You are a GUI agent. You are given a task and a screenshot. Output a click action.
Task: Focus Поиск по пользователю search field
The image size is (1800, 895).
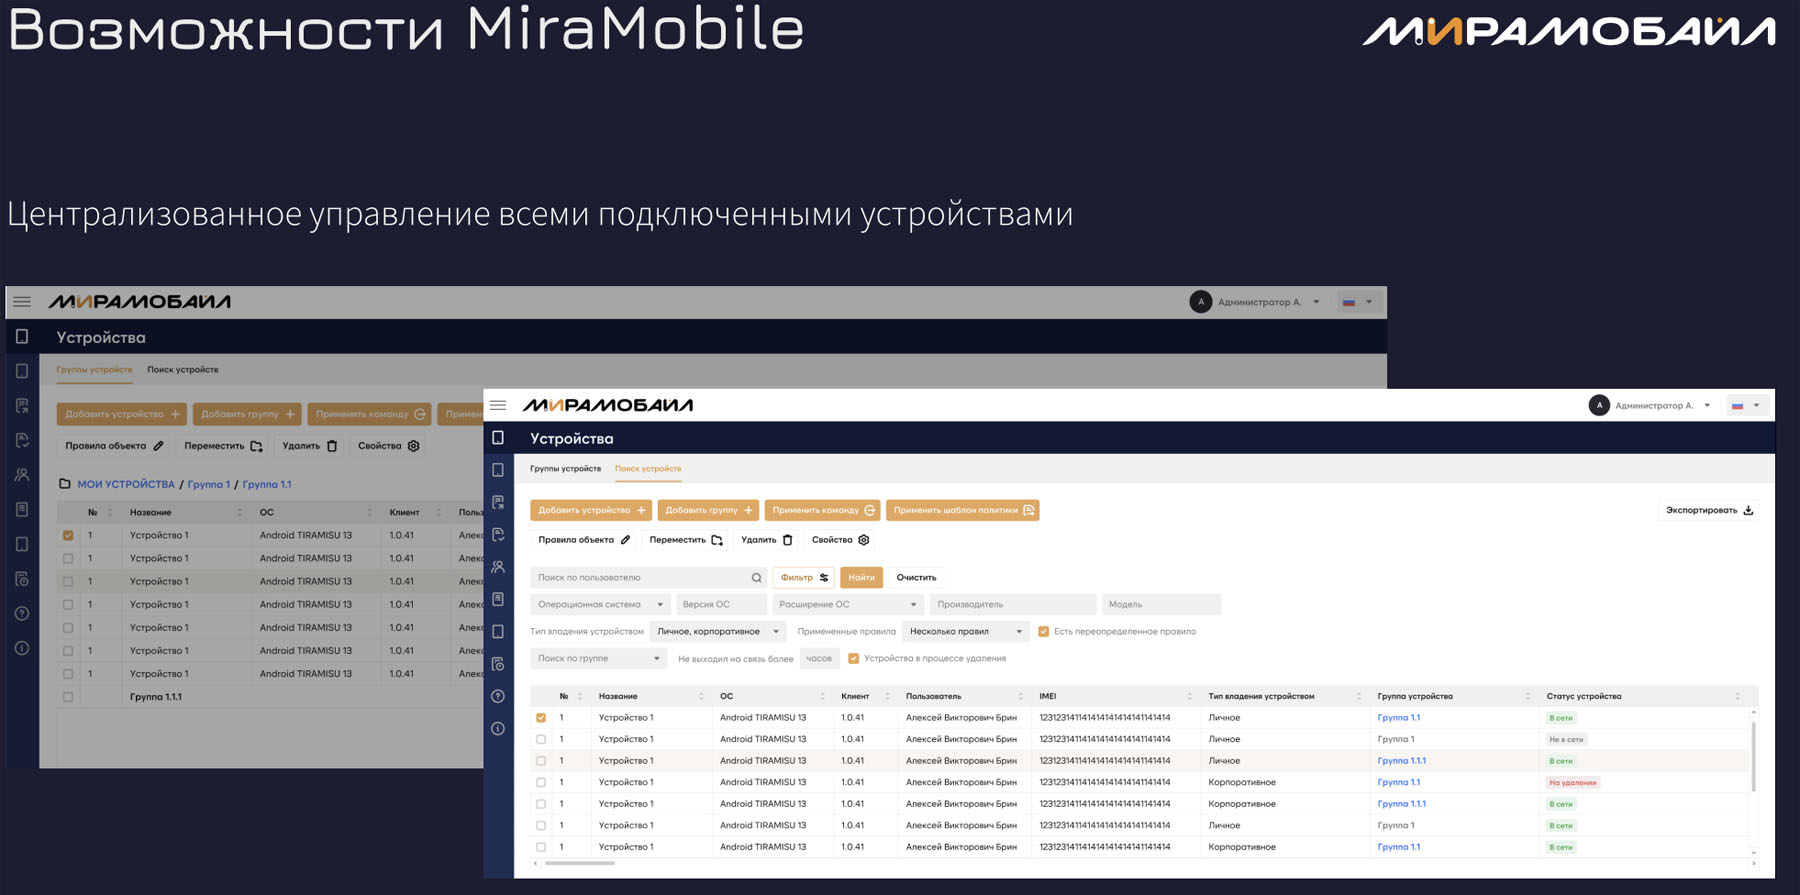(x=648, y=578)
